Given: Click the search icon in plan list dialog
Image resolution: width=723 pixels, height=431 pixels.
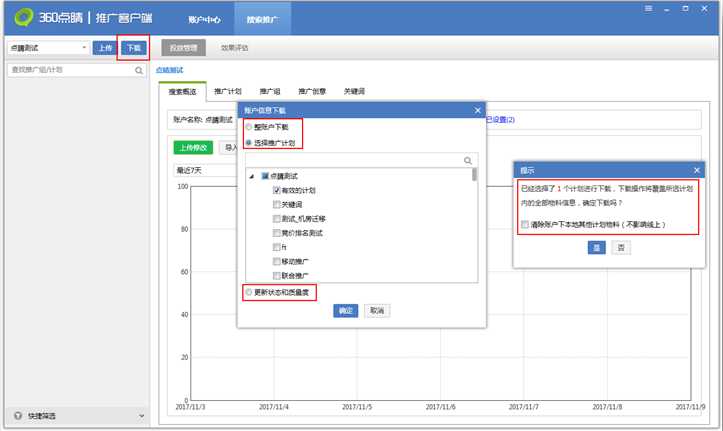Looking at the screenshot, I should pos(467,160).
